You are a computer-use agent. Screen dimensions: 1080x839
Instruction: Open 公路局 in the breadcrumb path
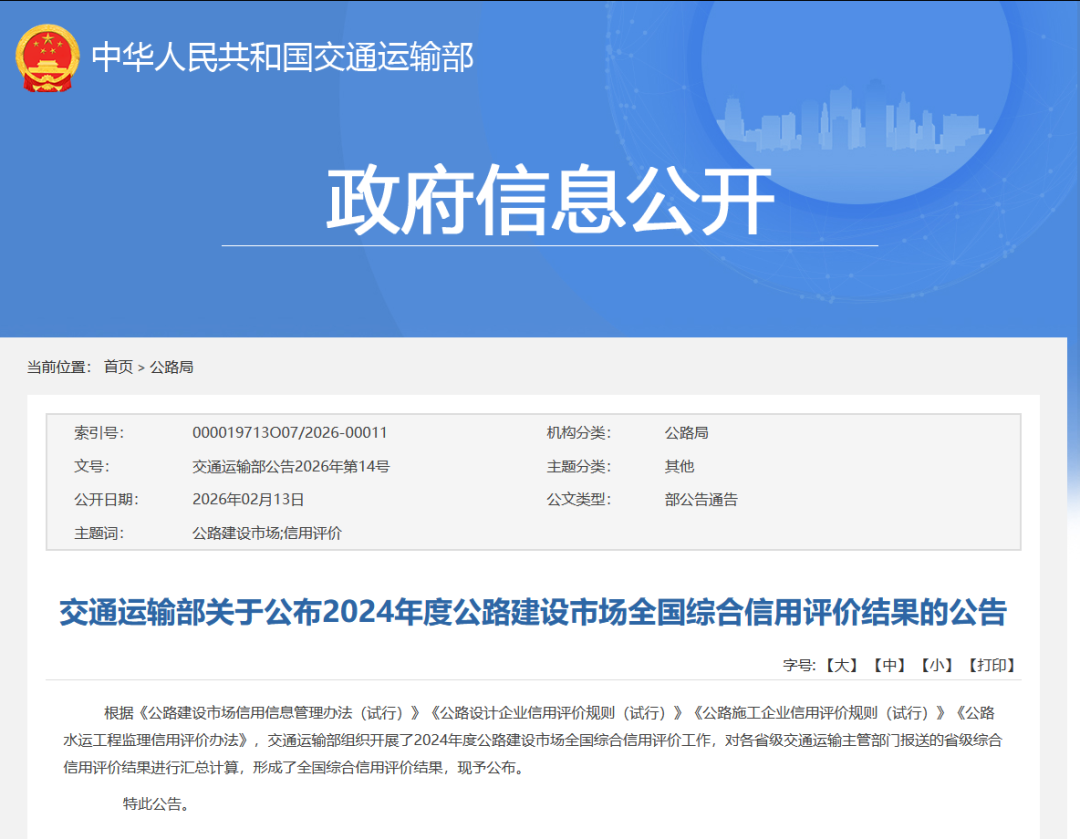[171, 367]
